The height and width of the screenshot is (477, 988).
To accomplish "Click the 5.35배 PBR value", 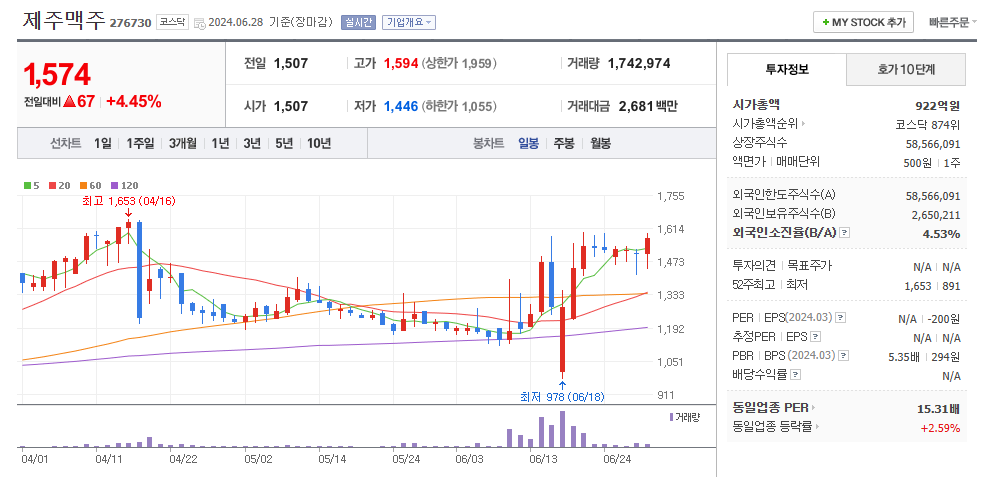I will point(904,357).
